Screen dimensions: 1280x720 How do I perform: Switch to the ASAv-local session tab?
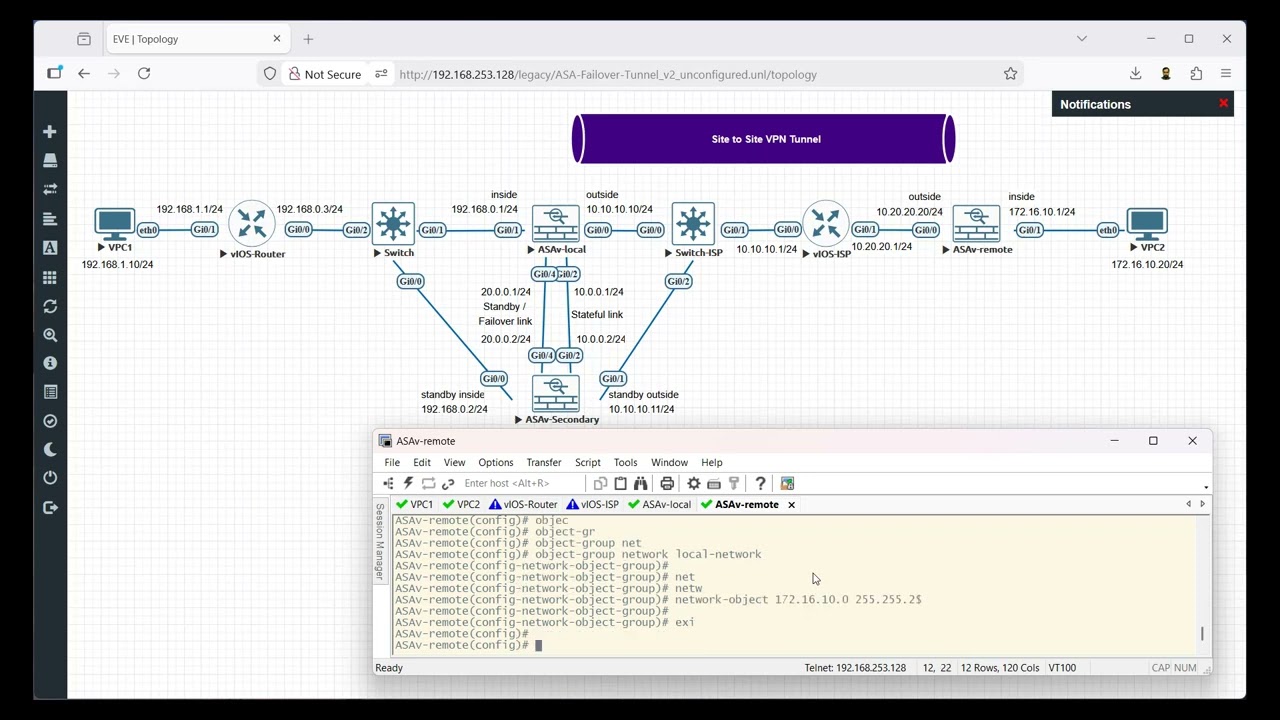pyautogui.click(x=660, y=505)
